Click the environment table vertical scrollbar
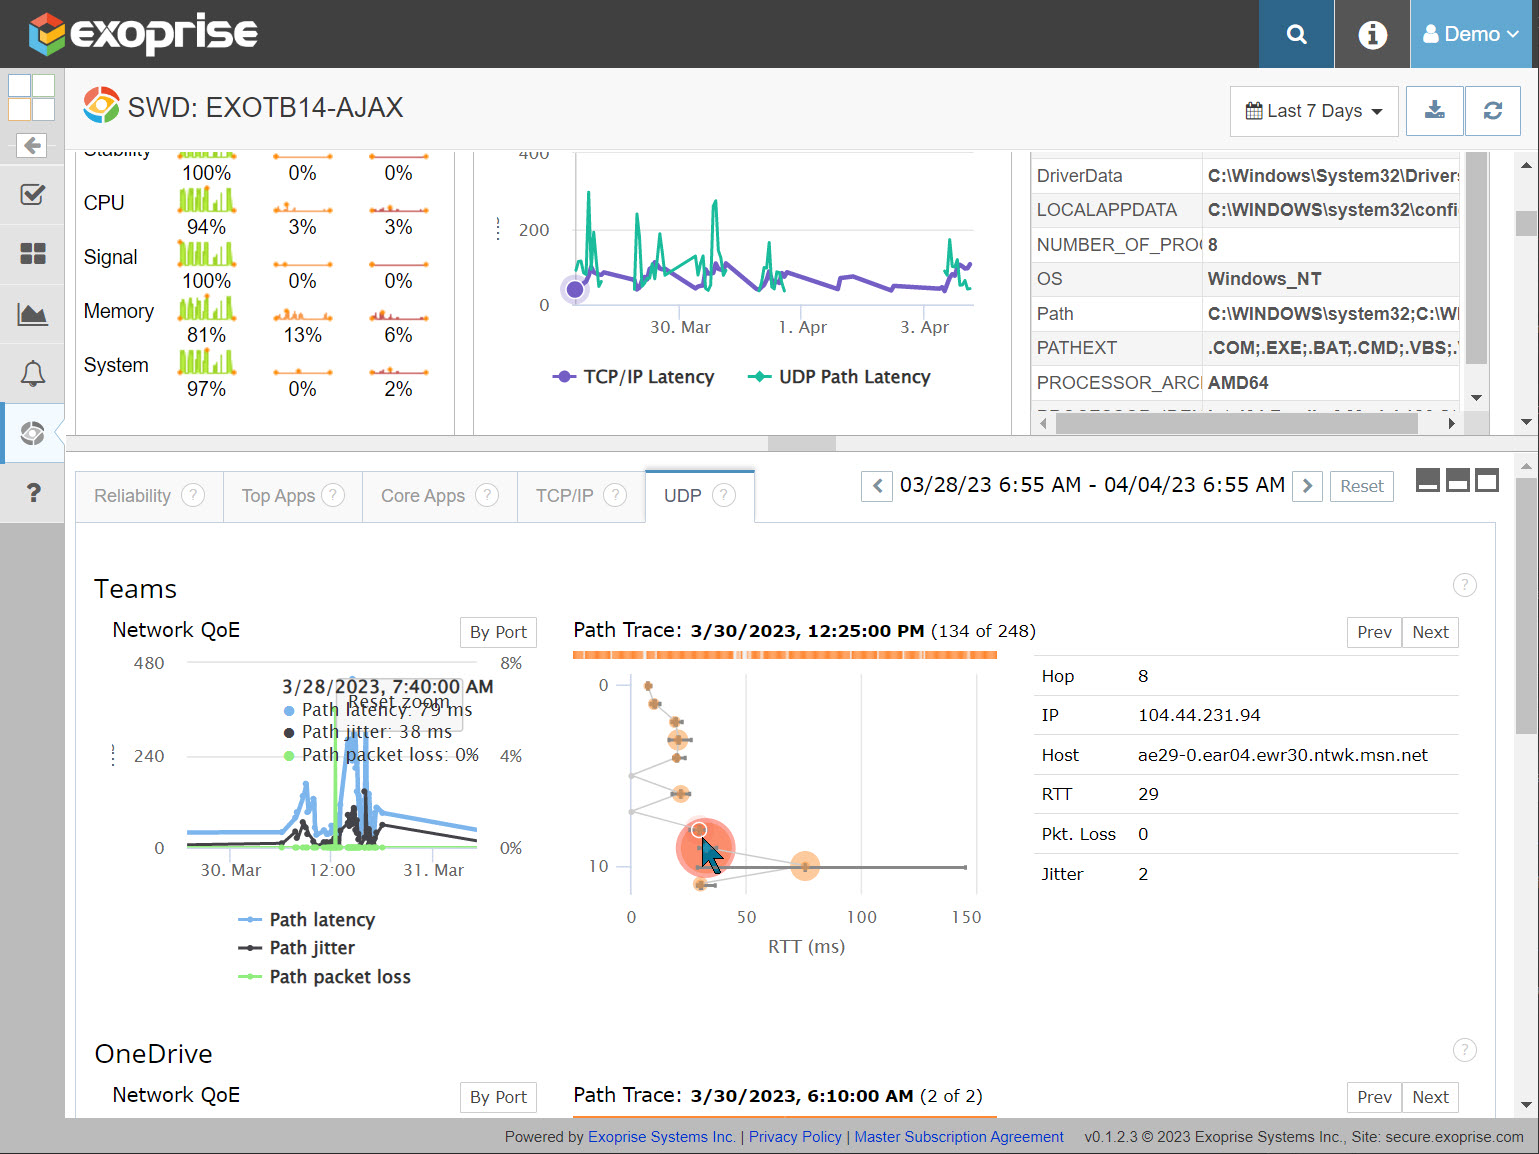The height and width of the screenshot is (1154, 1539). (x=1476, y=259)
